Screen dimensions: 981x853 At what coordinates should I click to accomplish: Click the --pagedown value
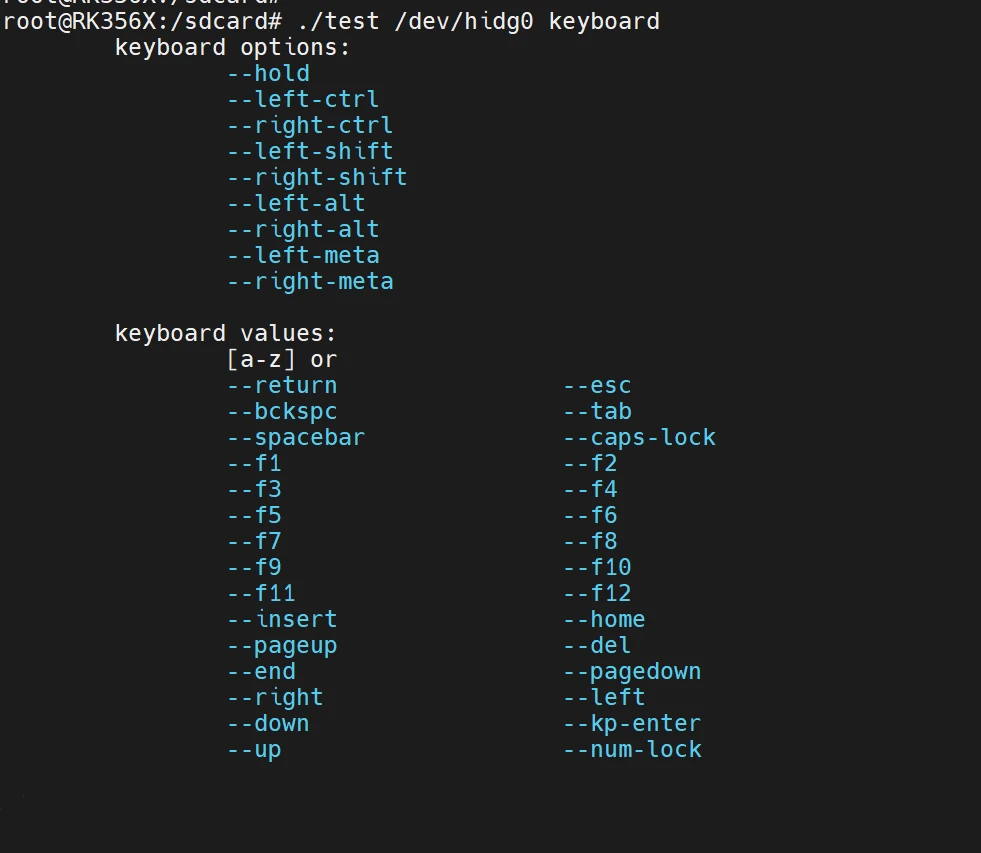pyautogui.click(x=633, y=672)
